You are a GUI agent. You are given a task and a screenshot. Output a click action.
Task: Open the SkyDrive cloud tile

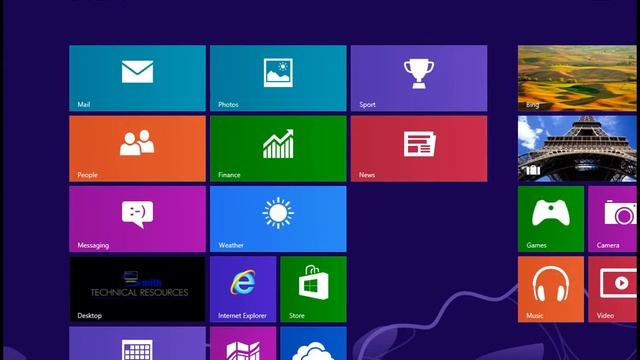(x=313, y=343)
